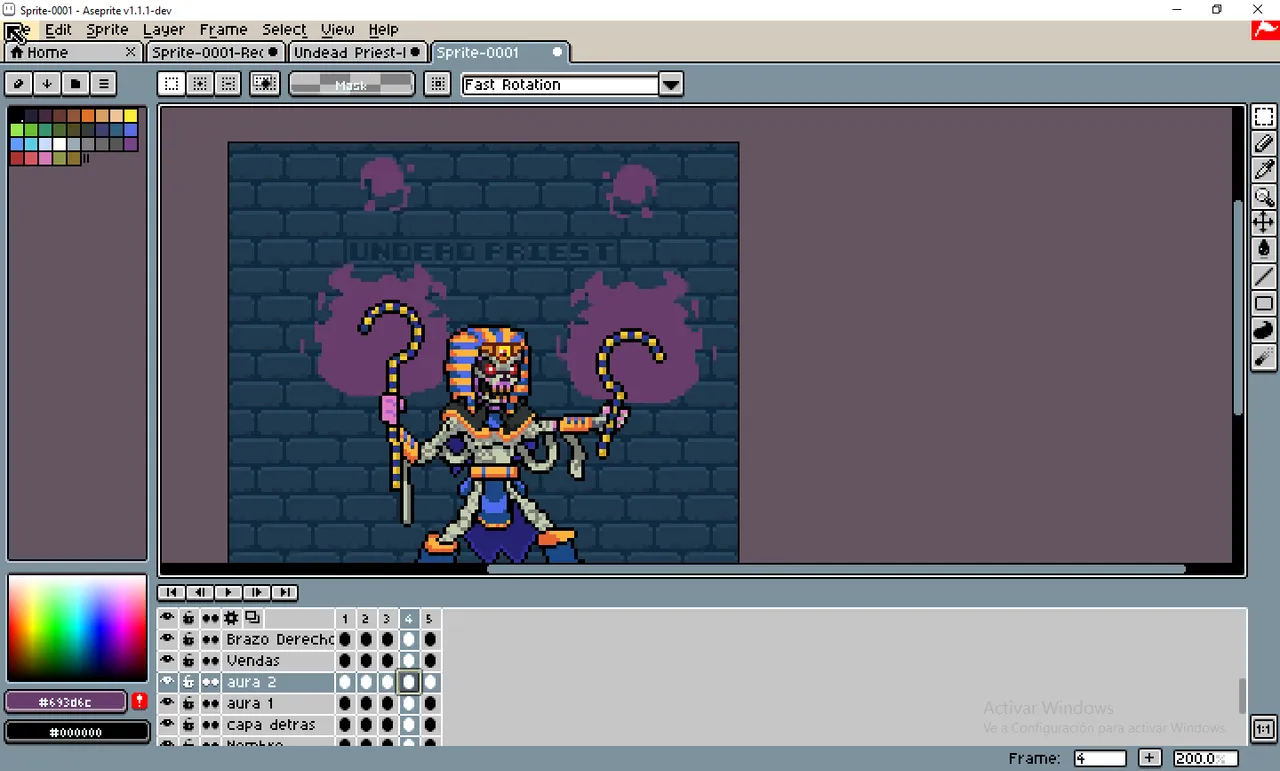Open the Edit menu
This screenshot has height=771, width=1280.
[58, 30]
